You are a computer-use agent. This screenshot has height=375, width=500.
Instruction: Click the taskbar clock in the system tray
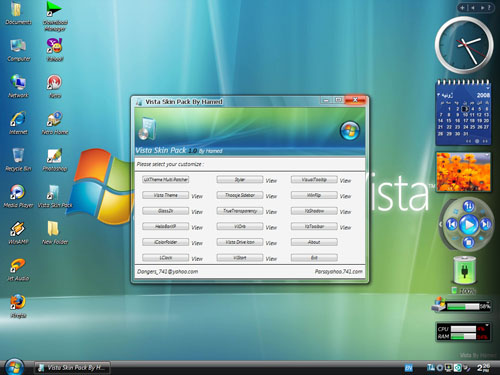point(484,368)
